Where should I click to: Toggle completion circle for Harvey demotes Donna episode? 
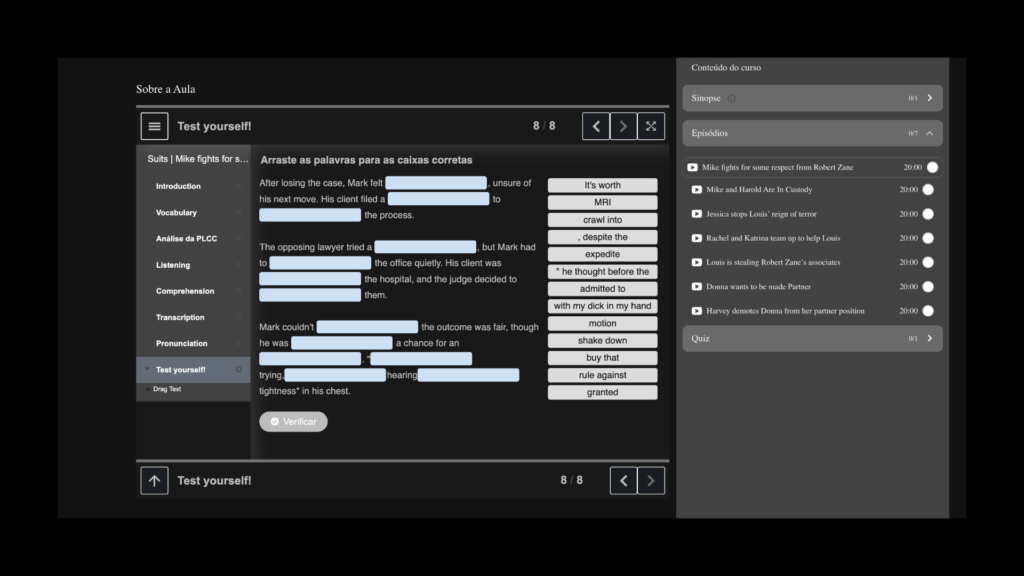click(x=928, y=311)
